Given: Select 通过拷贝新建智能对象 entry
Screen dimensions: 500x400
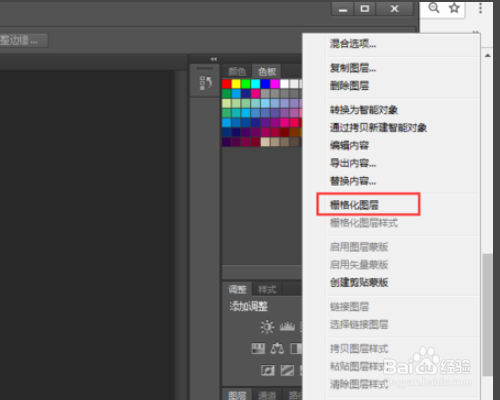Looking at the screenshot, I should click(x=378, y=127).
